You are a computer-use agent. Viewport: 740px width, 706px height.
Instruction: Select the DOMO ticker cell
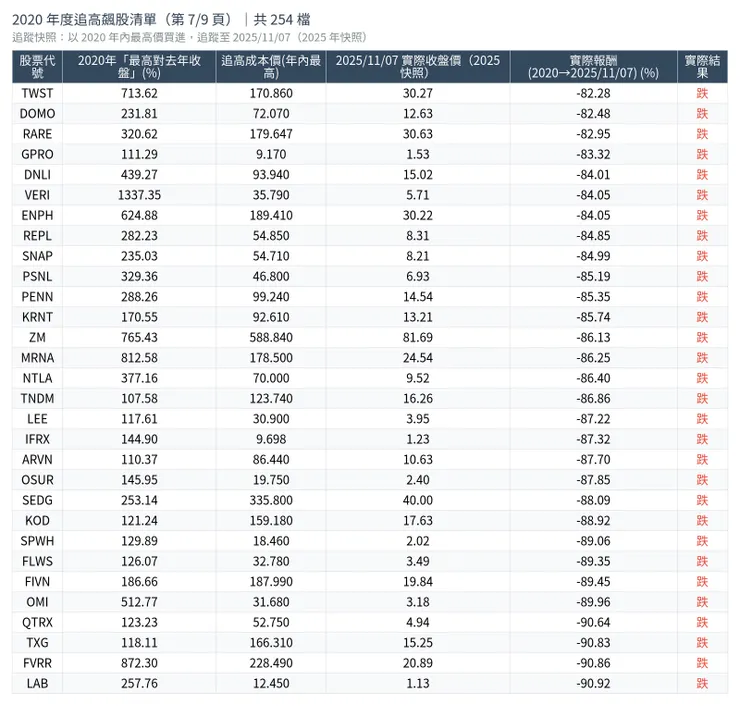point(37,114)
